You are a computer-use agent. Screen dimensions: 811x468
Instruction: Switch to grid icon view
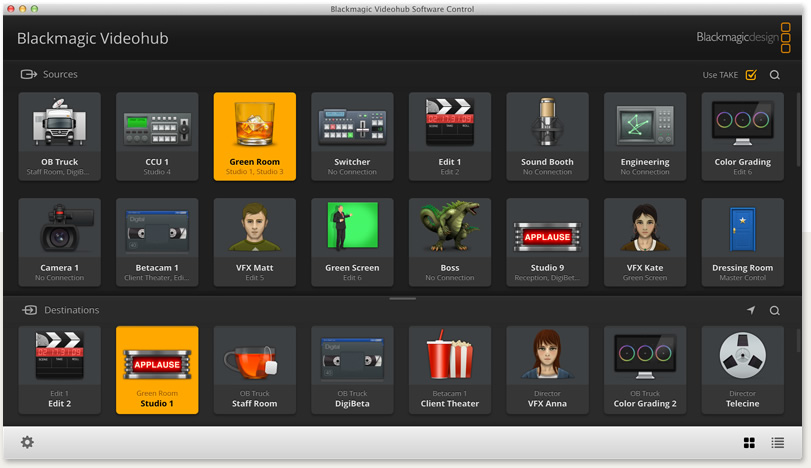click(749, 443)
